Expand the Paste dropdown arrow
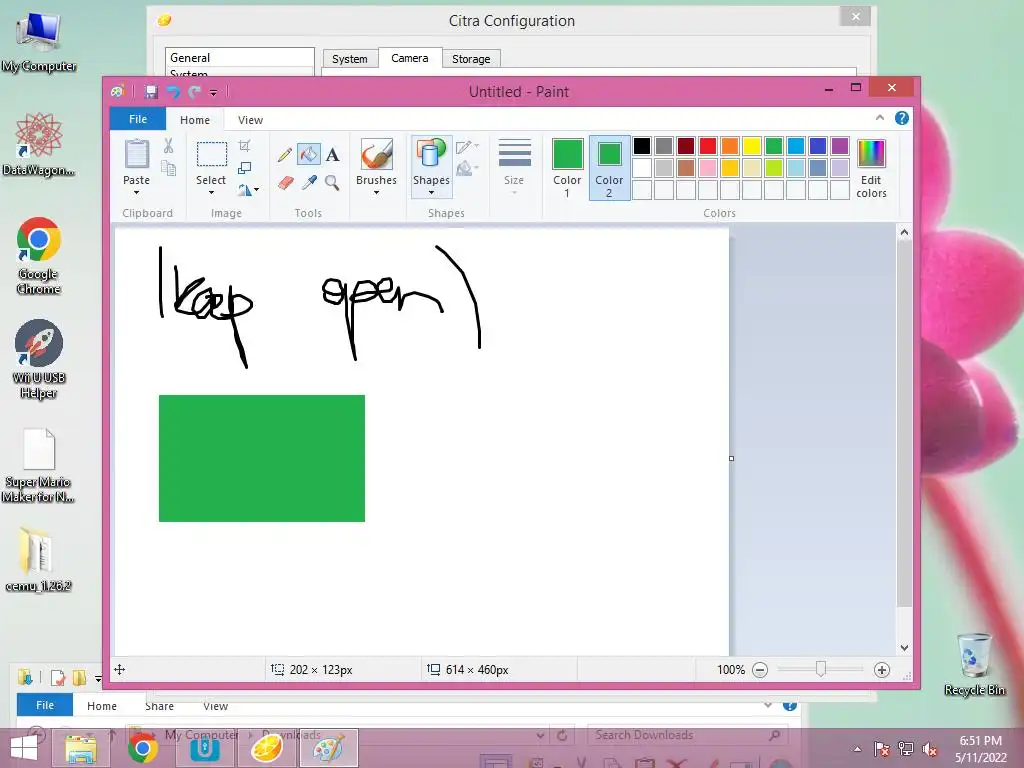1024x768 pixels. coord(136,193)
